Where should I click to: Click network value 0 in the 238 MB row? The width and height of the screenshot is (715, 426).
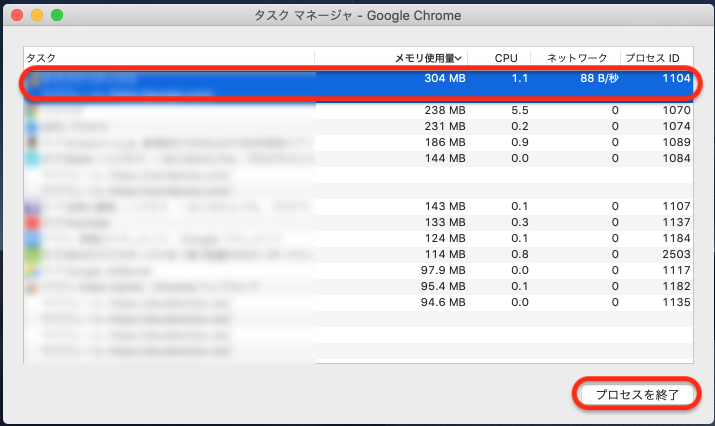tap(615, 110)
